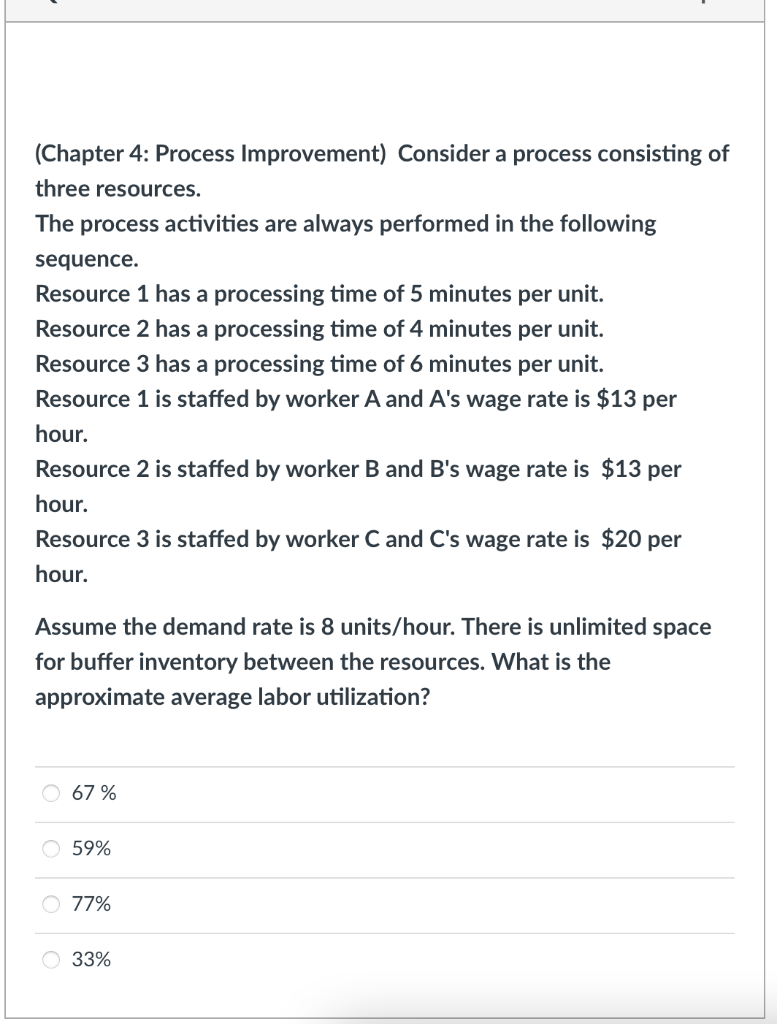Viewport: 777px width, 1024px height.
Task: Click the divider above the answer choices
Action: [x=388, y=765]
